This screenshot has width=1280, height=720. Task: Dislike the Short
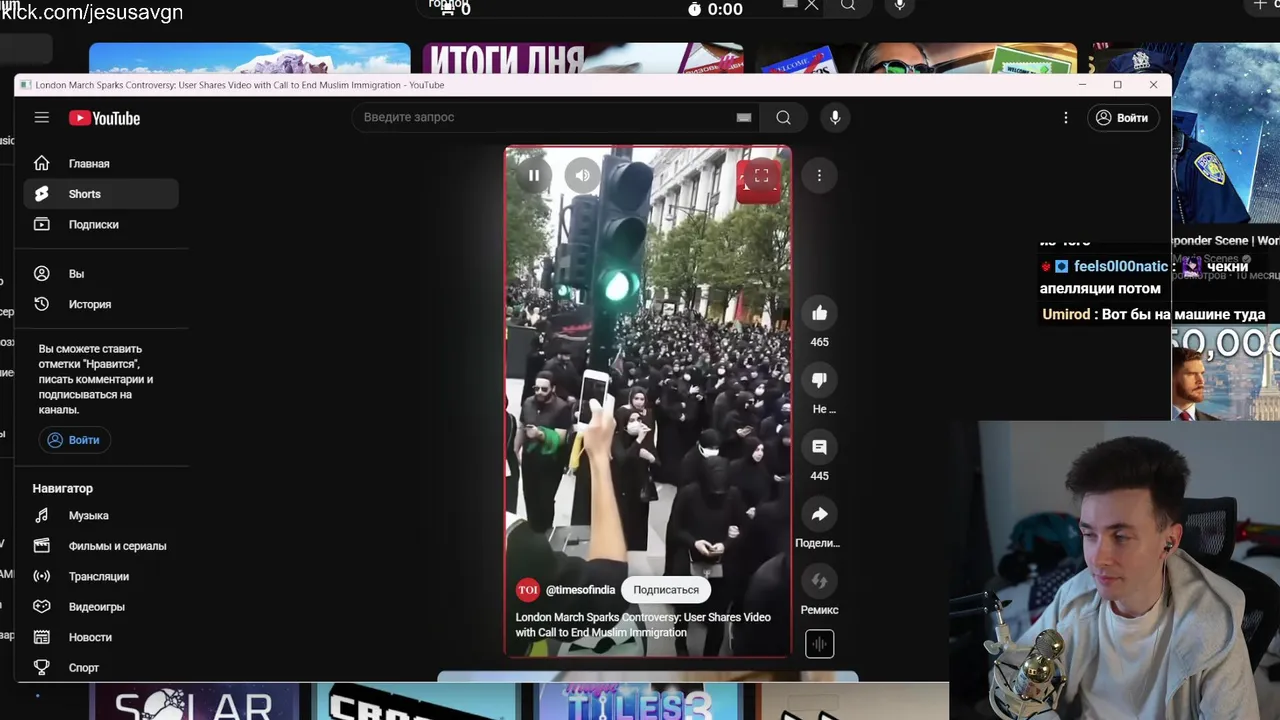coord(819,380)
